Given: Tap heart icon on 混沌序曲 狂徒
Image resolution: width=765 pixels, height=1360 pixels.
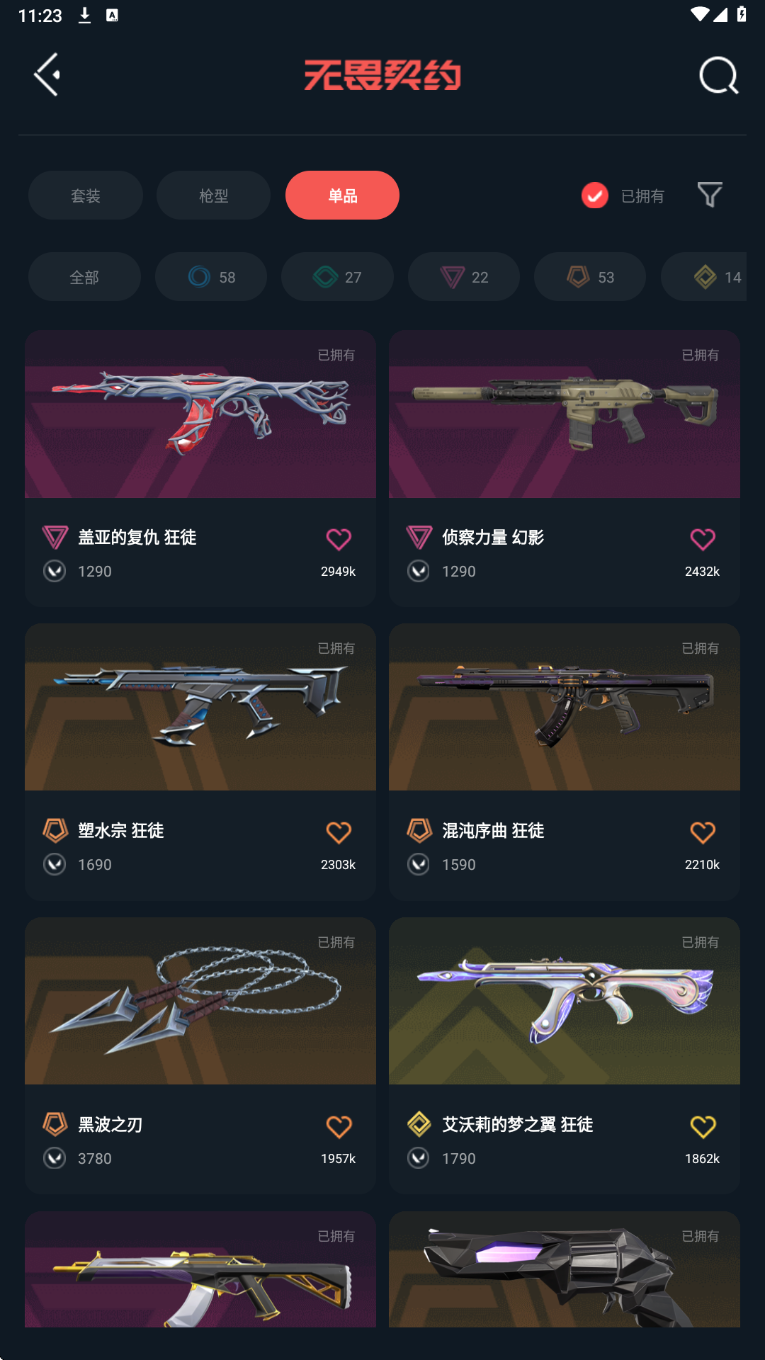Looking at the screenshot, I should [703, 832].
